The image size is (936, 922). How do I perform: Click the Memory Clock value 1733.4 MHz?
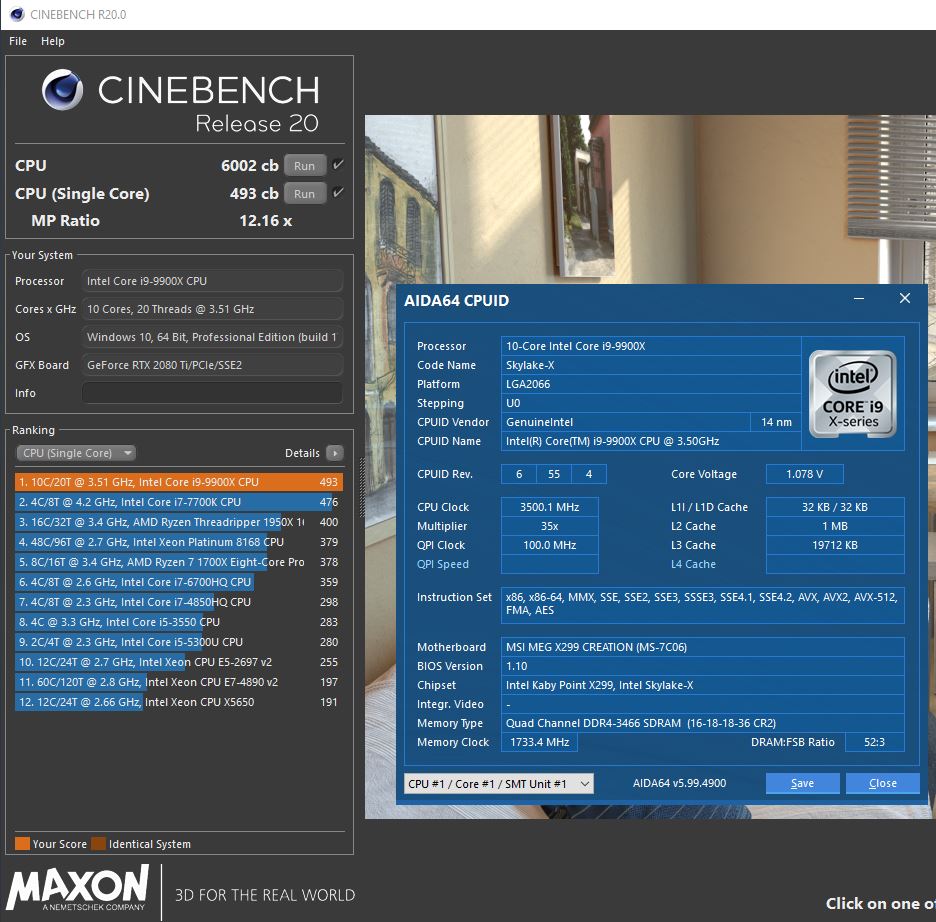click(x=539, y=742)
